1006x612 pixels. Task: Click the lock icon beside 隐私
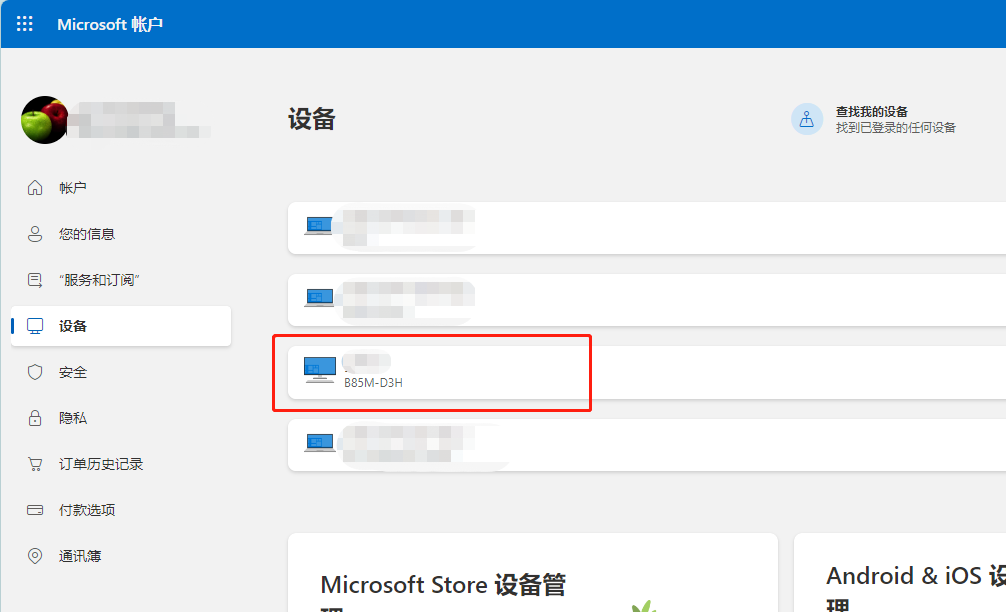coord(35,418)
